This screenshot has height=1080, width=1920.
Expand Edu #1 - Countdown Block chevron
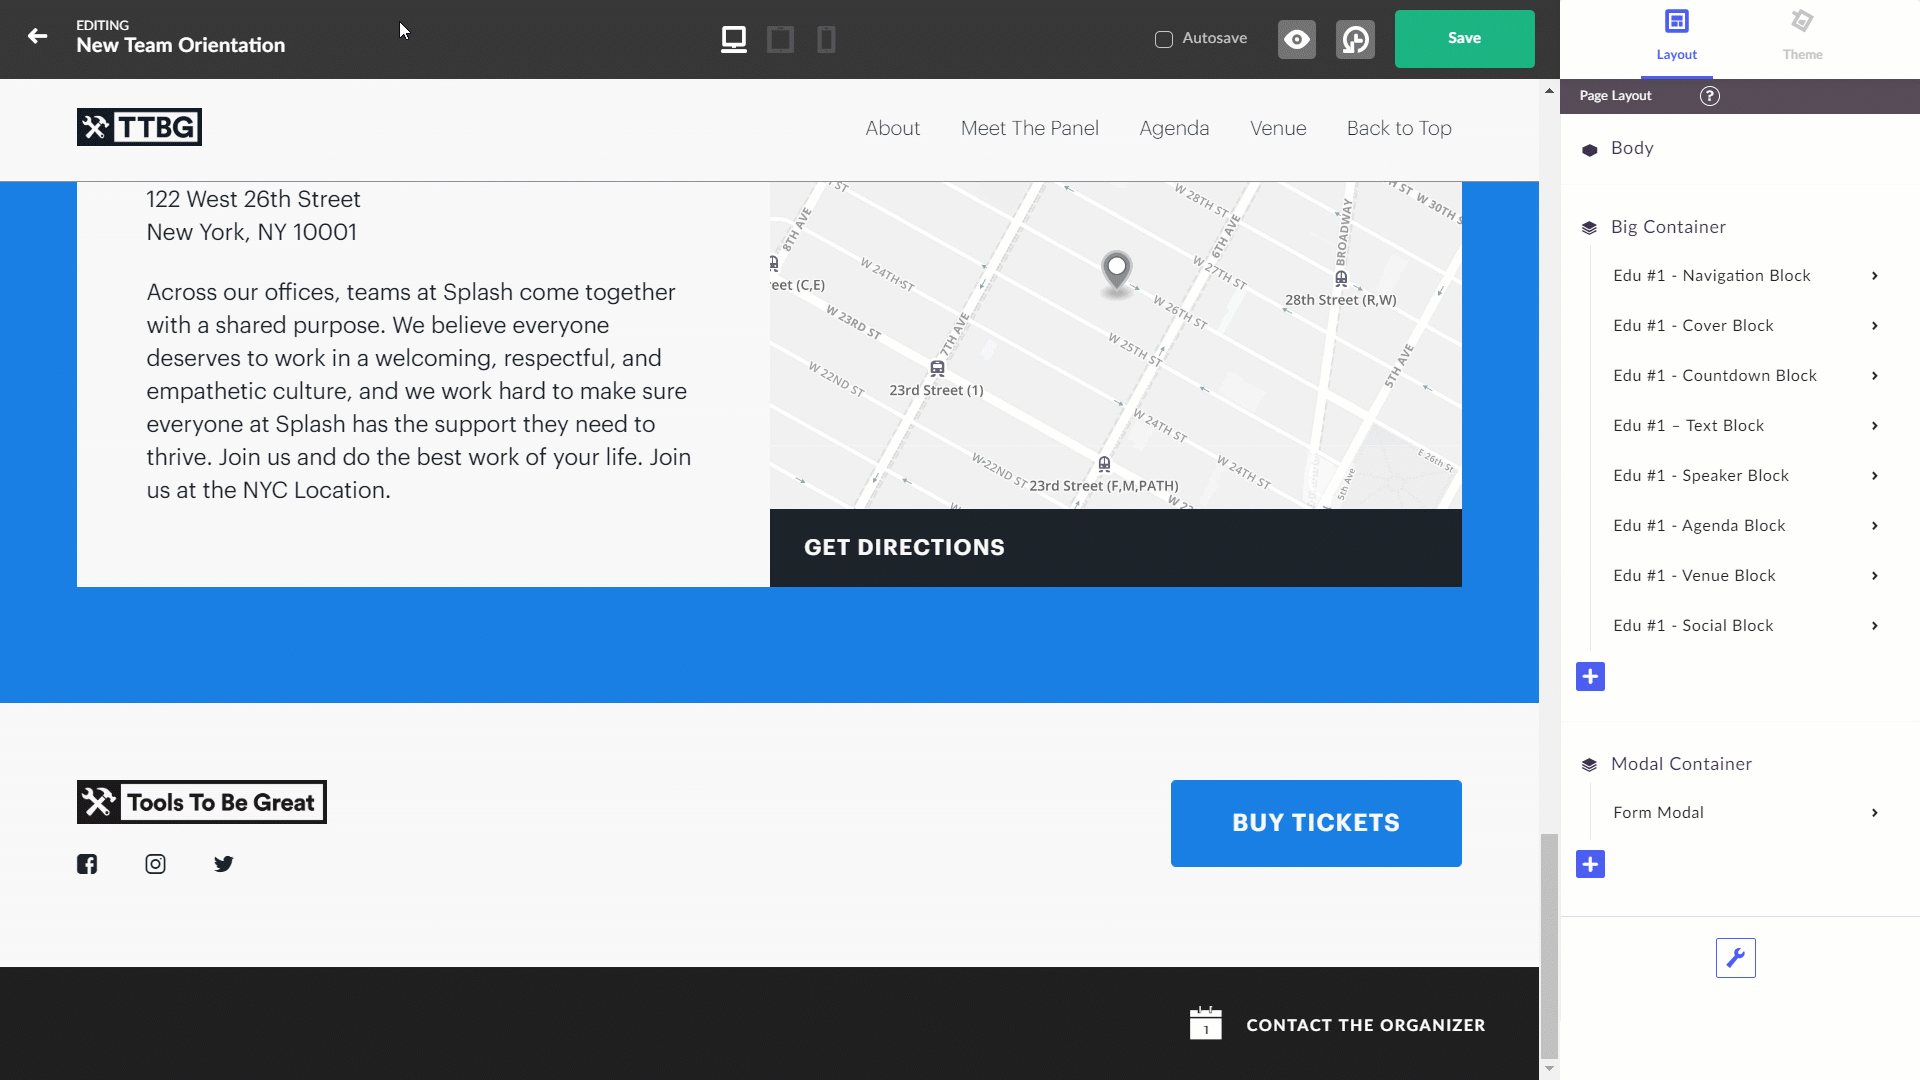pyautogui.click(x=1875, y=376)
